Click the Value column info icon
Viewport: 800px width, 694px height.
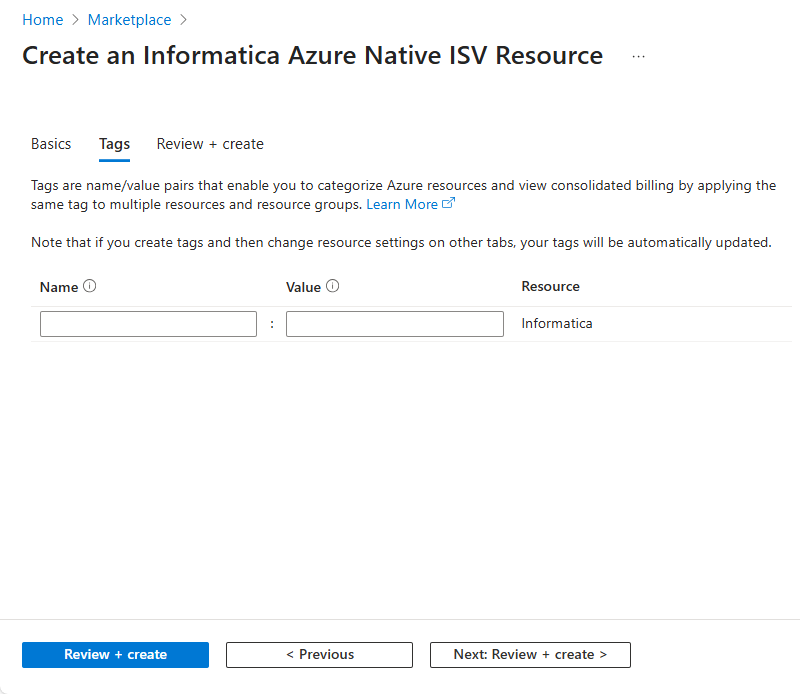pos(332,286)
